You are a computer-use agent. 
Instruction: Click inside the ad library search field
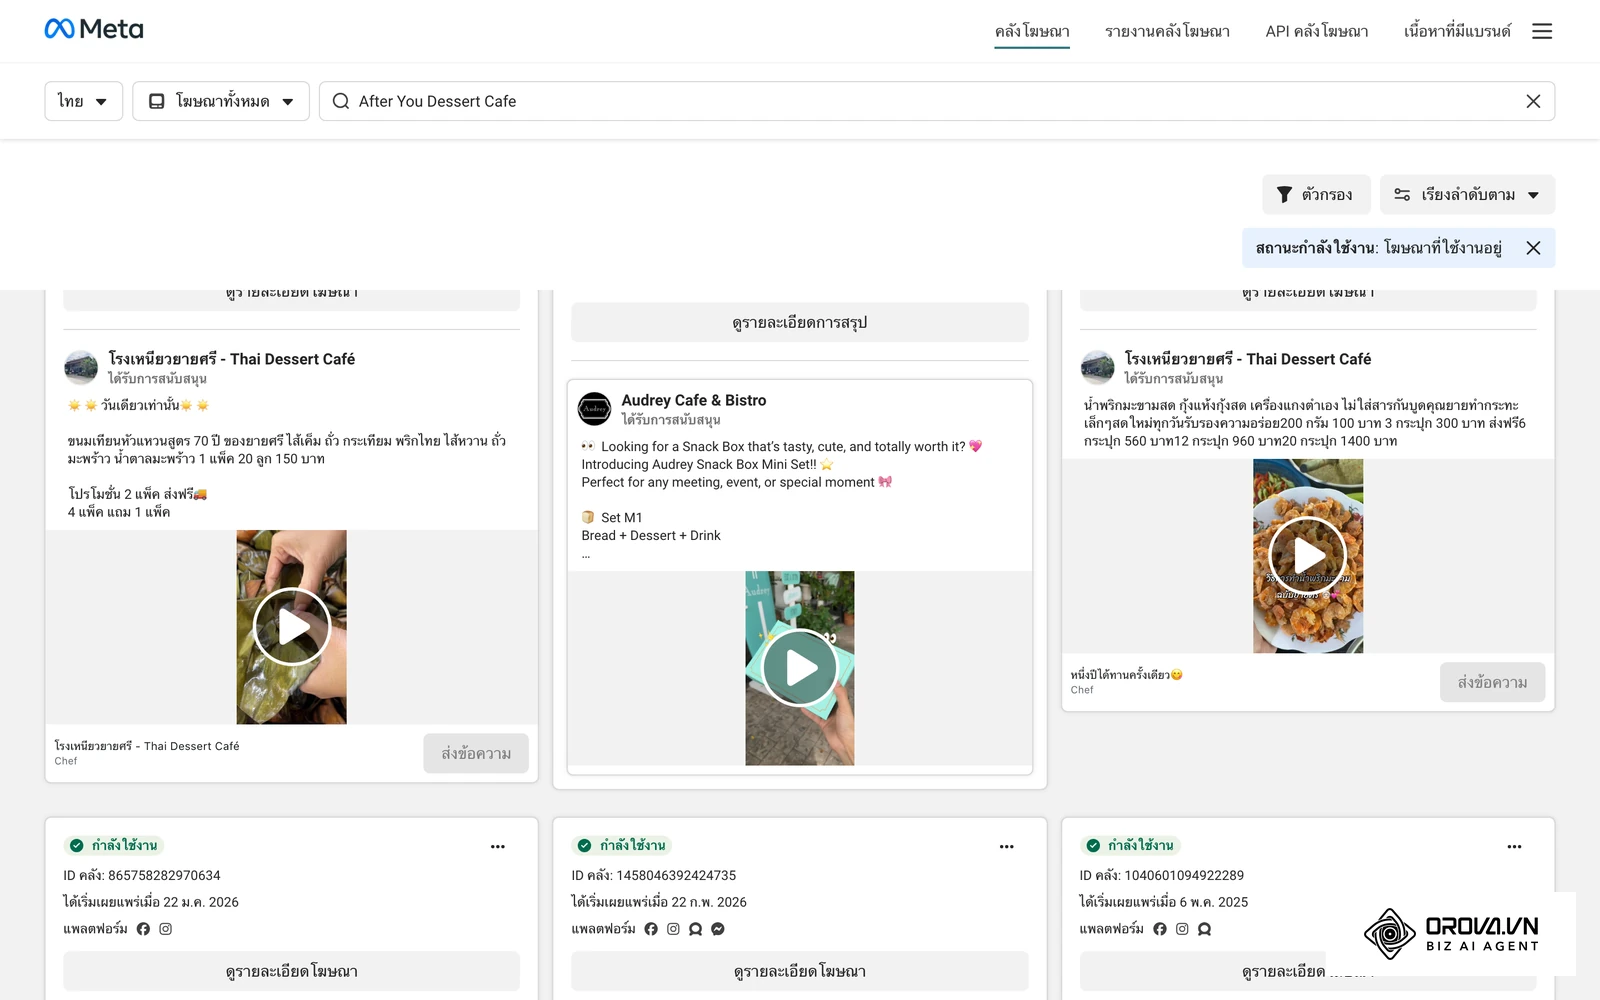[936, 101]
